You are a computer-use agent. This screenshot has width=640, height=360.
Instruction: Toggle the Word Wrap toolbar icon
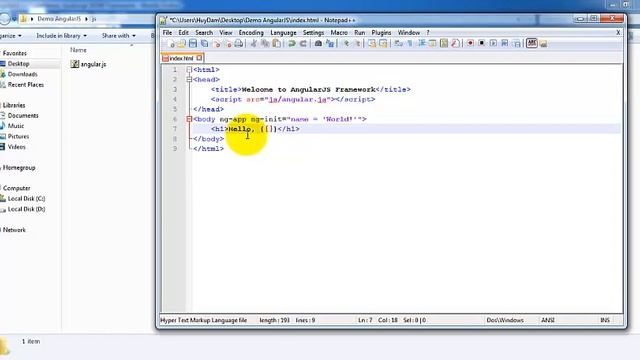click(x=398, y=43)
